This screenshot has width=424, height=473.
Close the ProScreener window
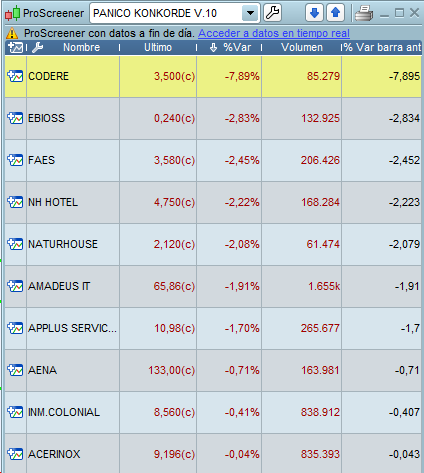[414, 13]
